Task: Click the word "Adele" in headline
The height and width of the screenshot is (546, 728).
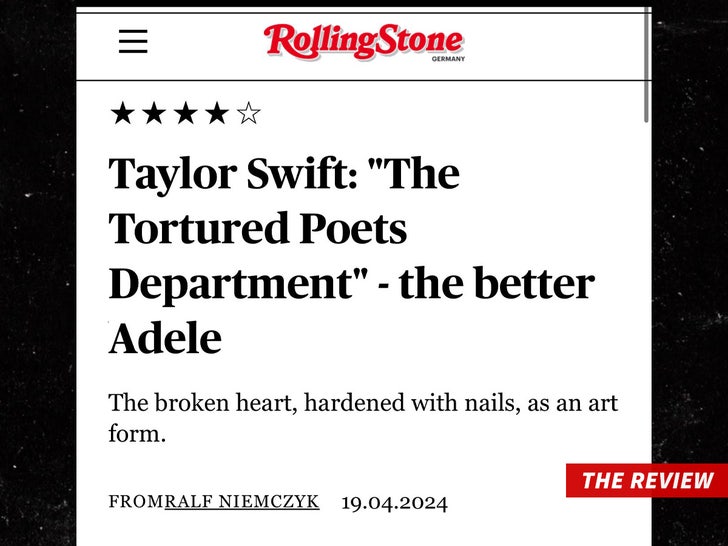Action: click(165, 340)
